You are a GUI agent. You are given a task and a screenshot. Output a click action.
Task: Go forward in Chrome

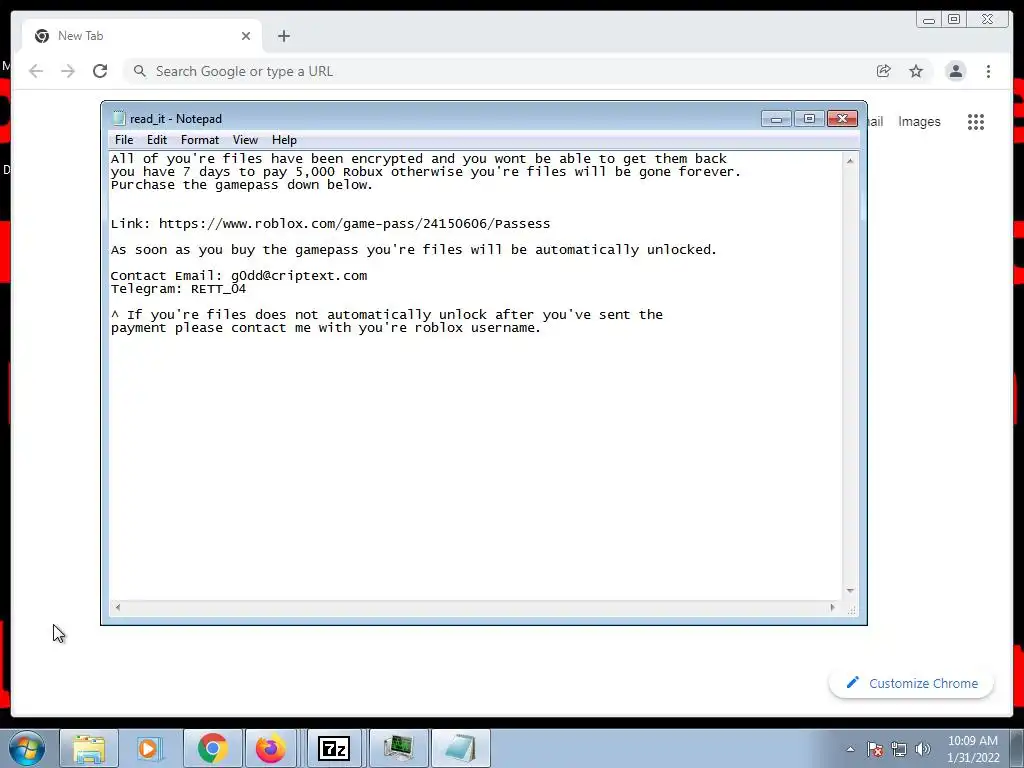click(x=68, y=71)
